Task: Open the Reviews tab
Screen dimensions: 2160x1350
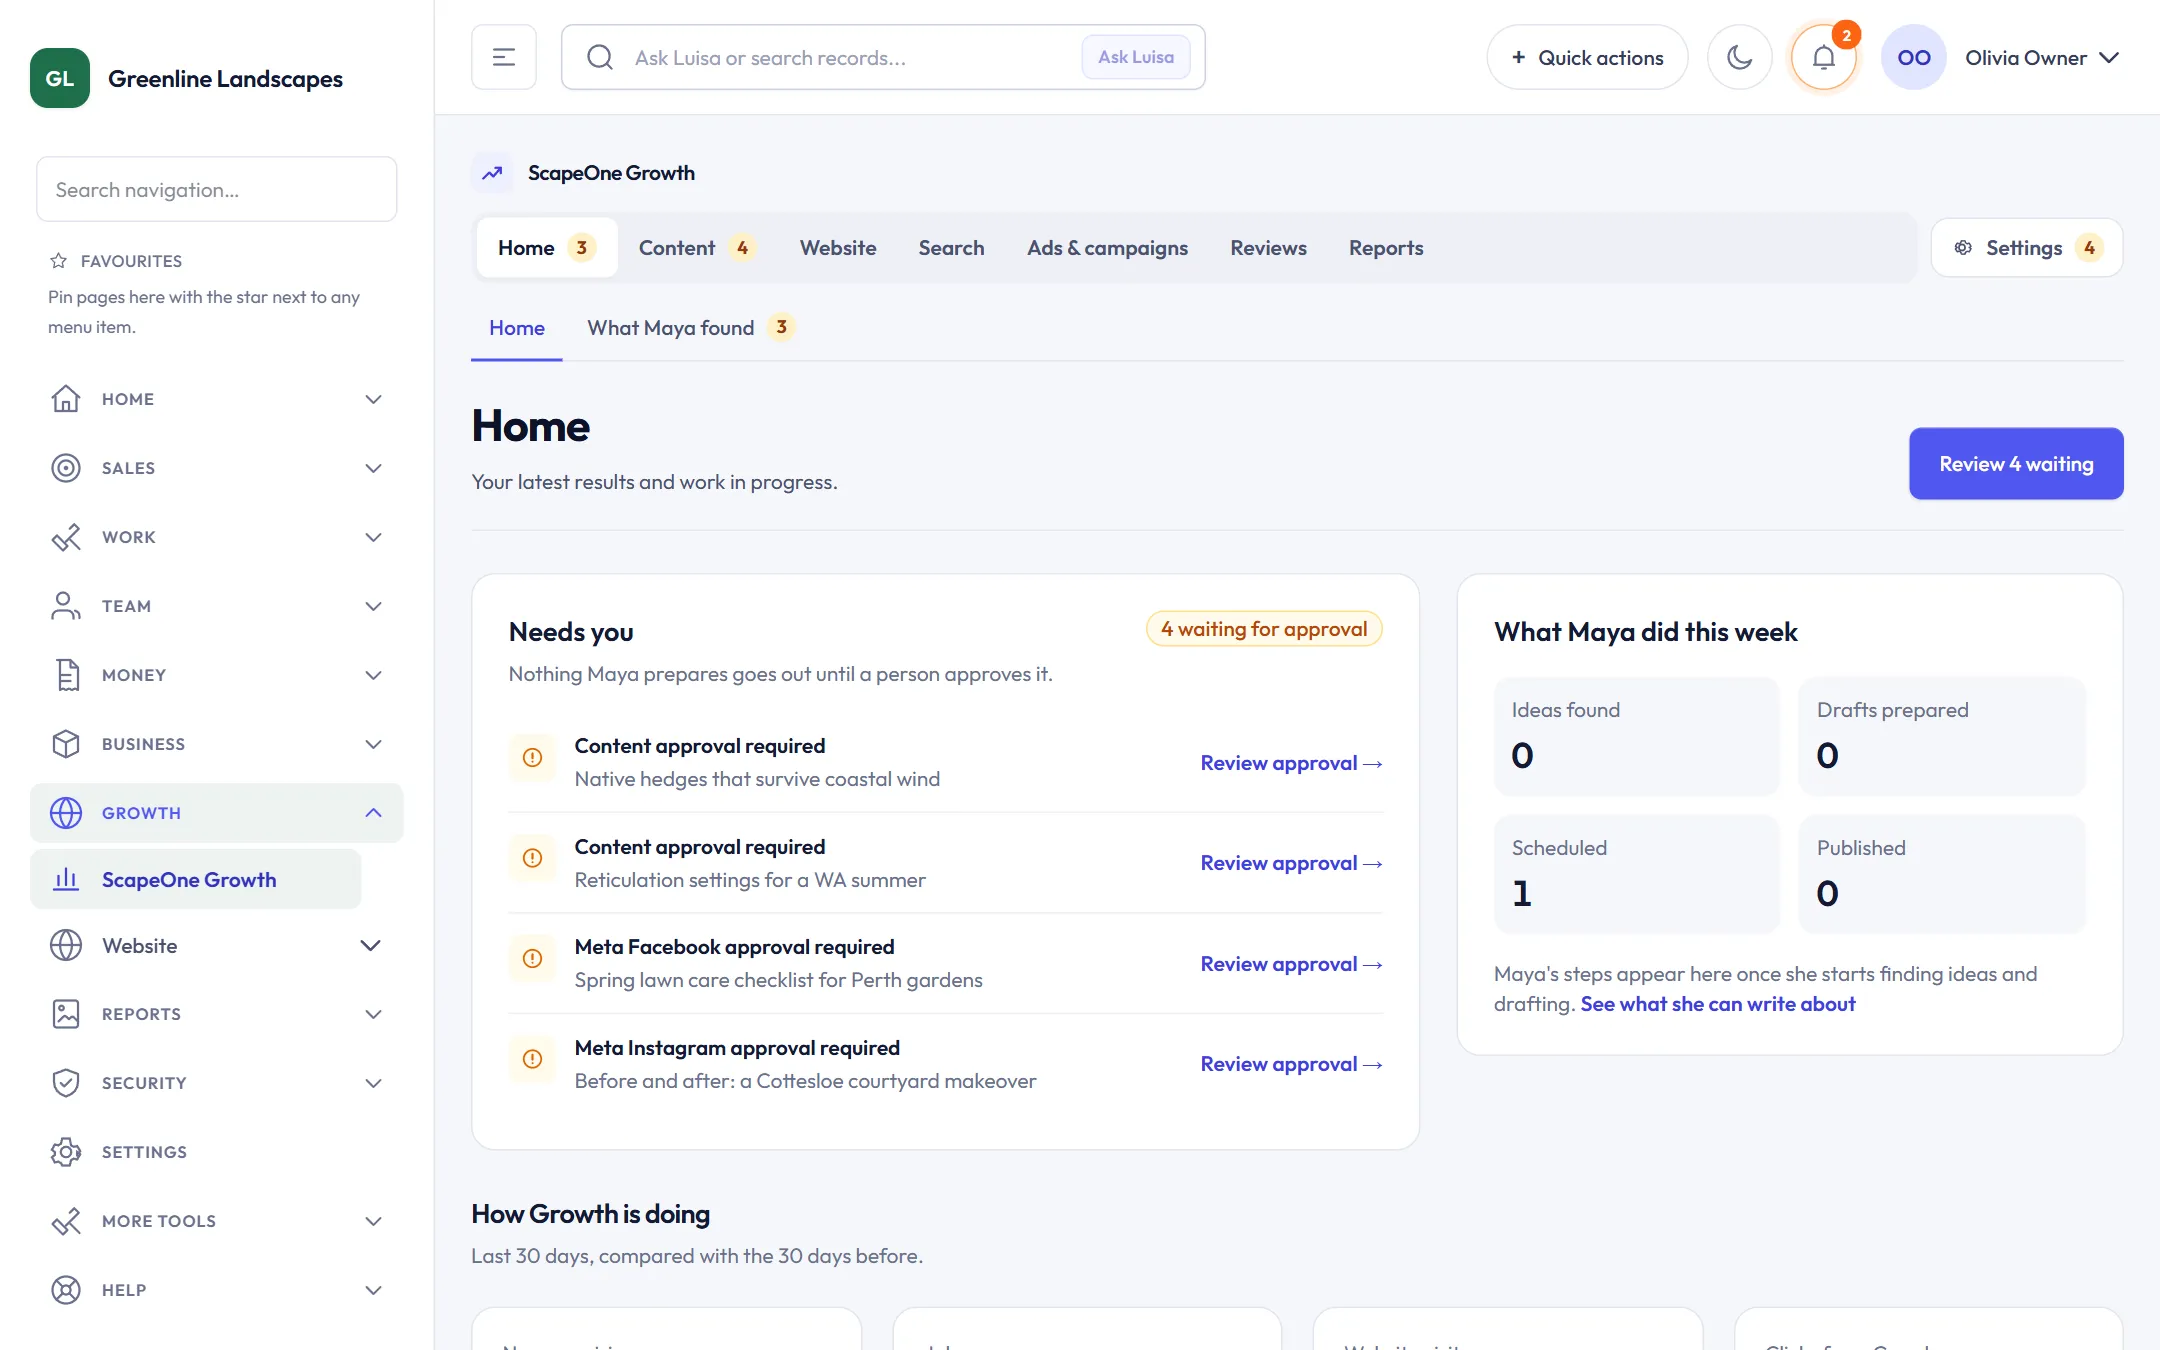Action: coord(1268,248)
